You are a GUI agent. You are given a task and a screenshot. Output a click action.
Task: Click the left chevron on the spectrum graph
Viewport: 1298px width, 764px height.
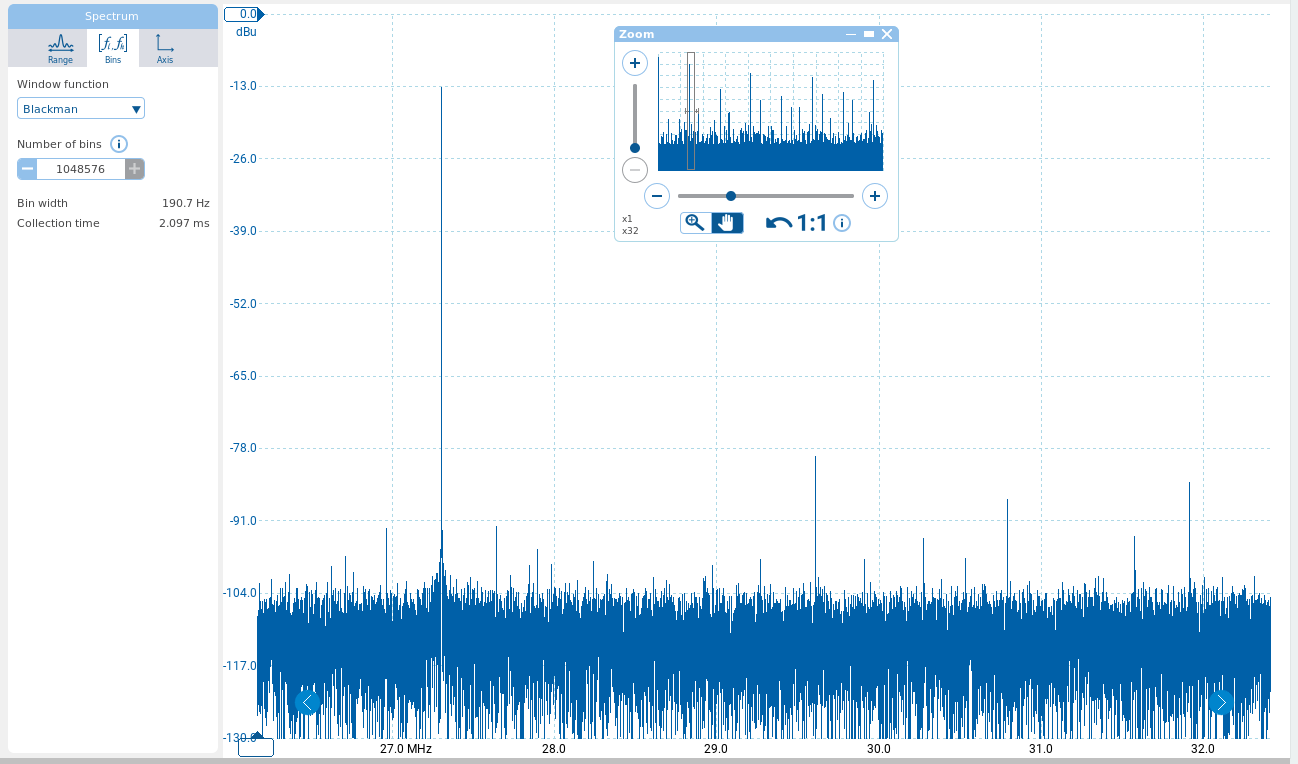(x=307, y=702)
